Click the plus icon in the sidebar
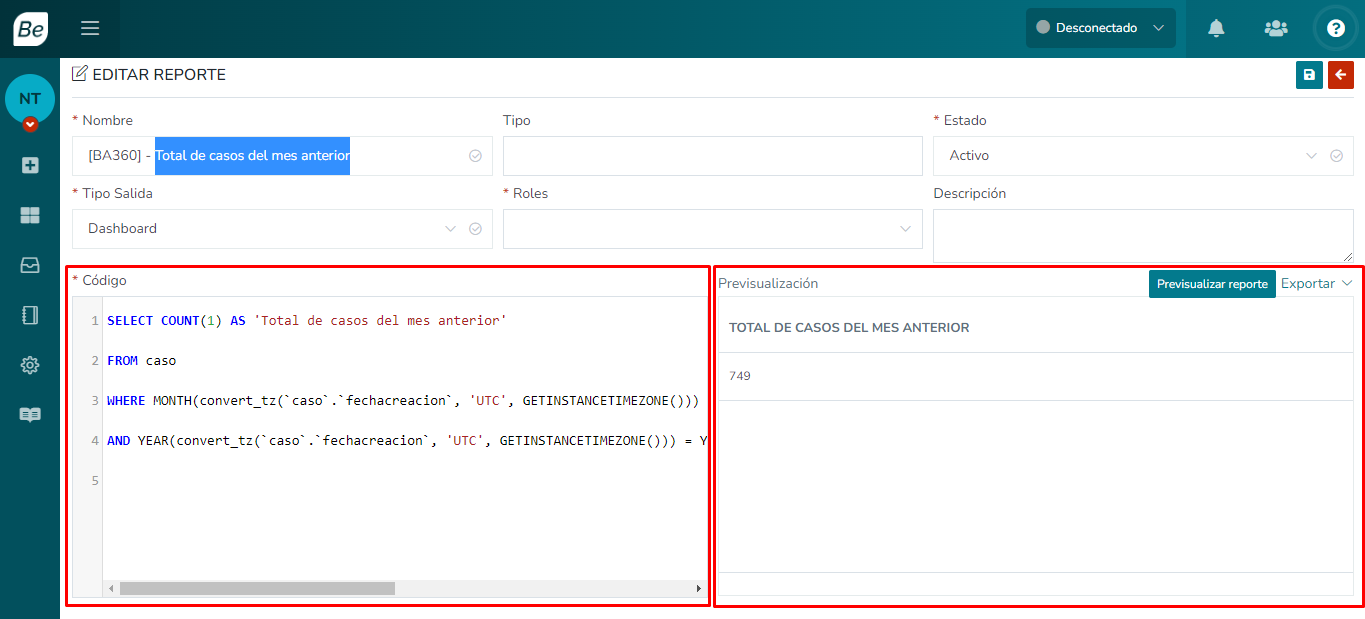Viewport: 1365px width, 619px height. [x=30, y=165]
